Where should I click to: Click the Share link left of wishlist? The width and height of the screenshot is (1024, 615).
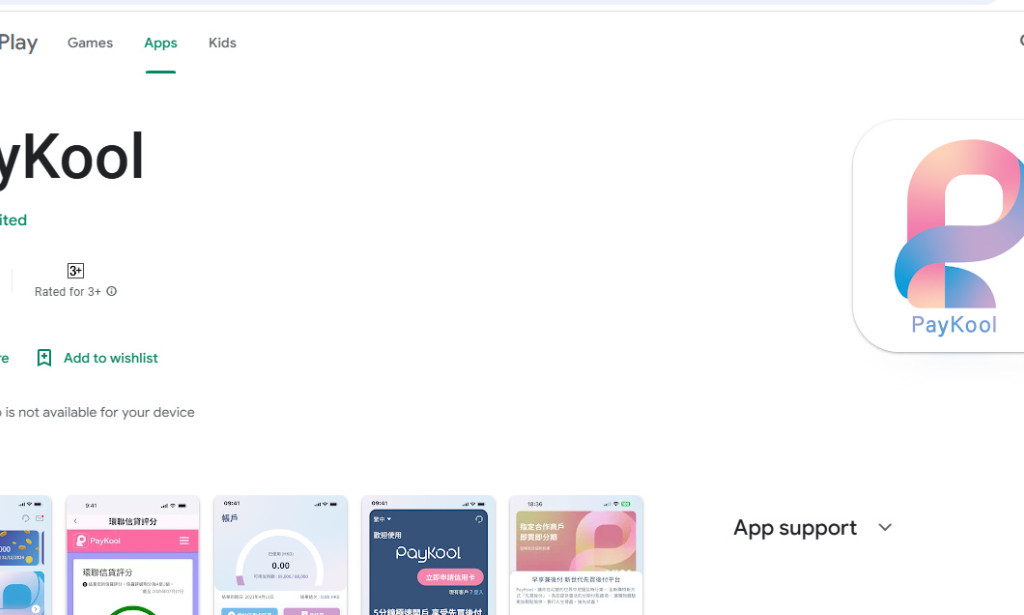4,358
